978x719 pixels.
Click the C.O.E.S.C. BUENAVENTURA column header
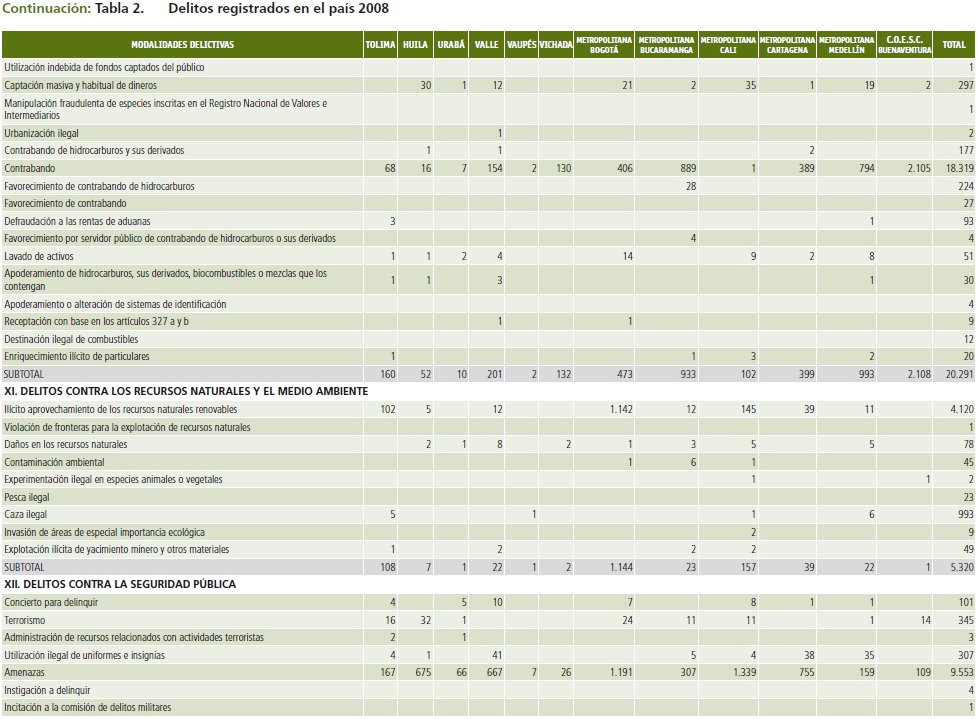[904, 45]
